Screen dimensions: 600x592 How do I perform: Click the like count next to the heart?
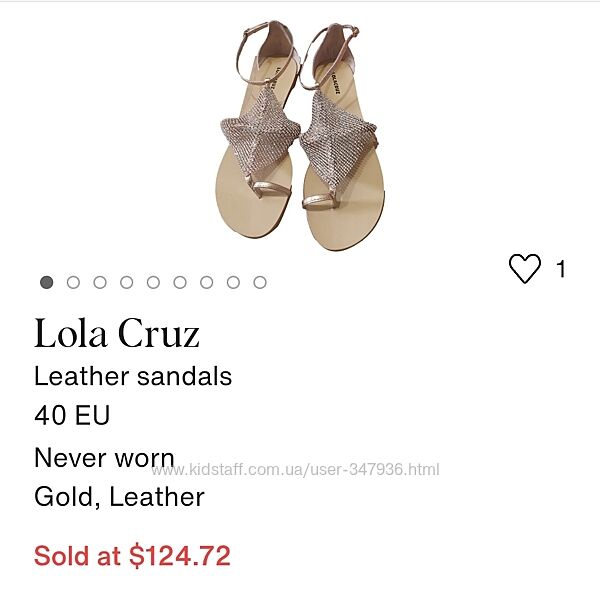tap(561, 269)
